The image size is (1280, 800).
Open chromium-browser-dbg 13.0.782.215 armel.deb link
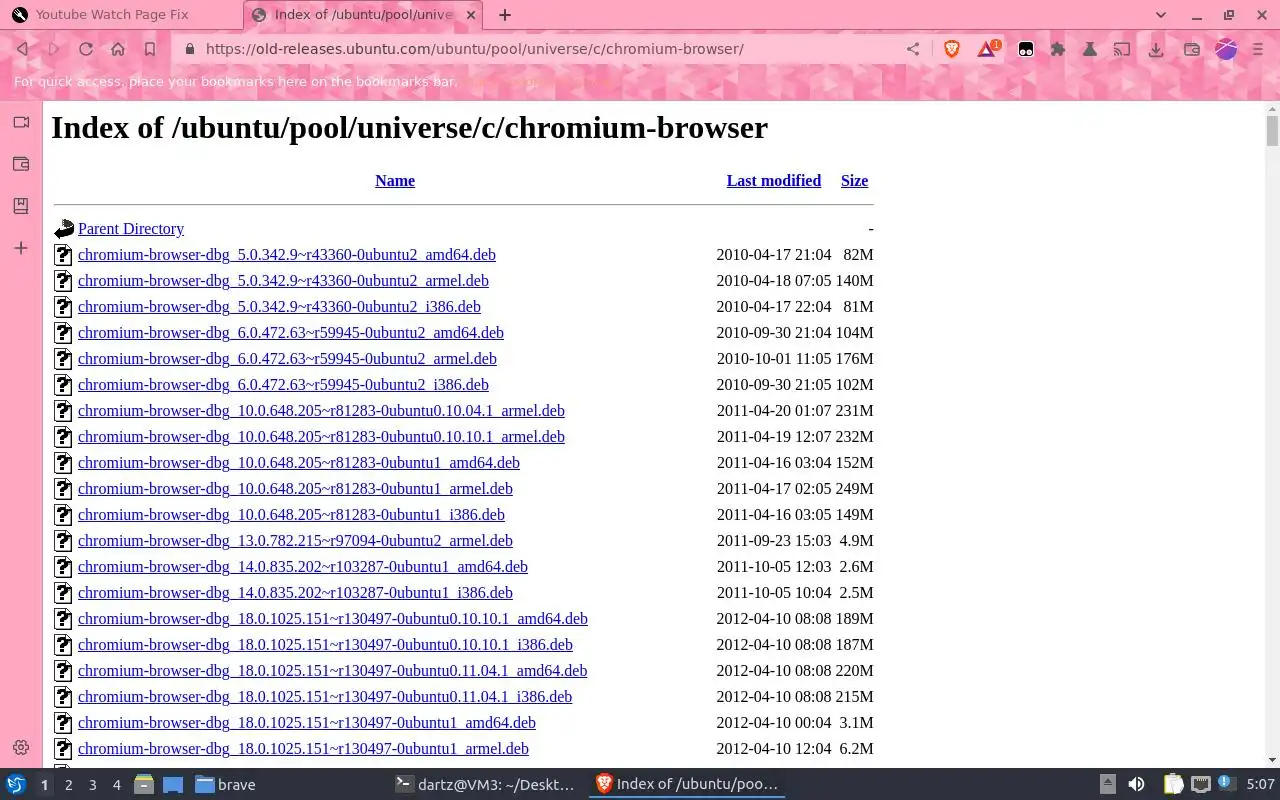295,541
